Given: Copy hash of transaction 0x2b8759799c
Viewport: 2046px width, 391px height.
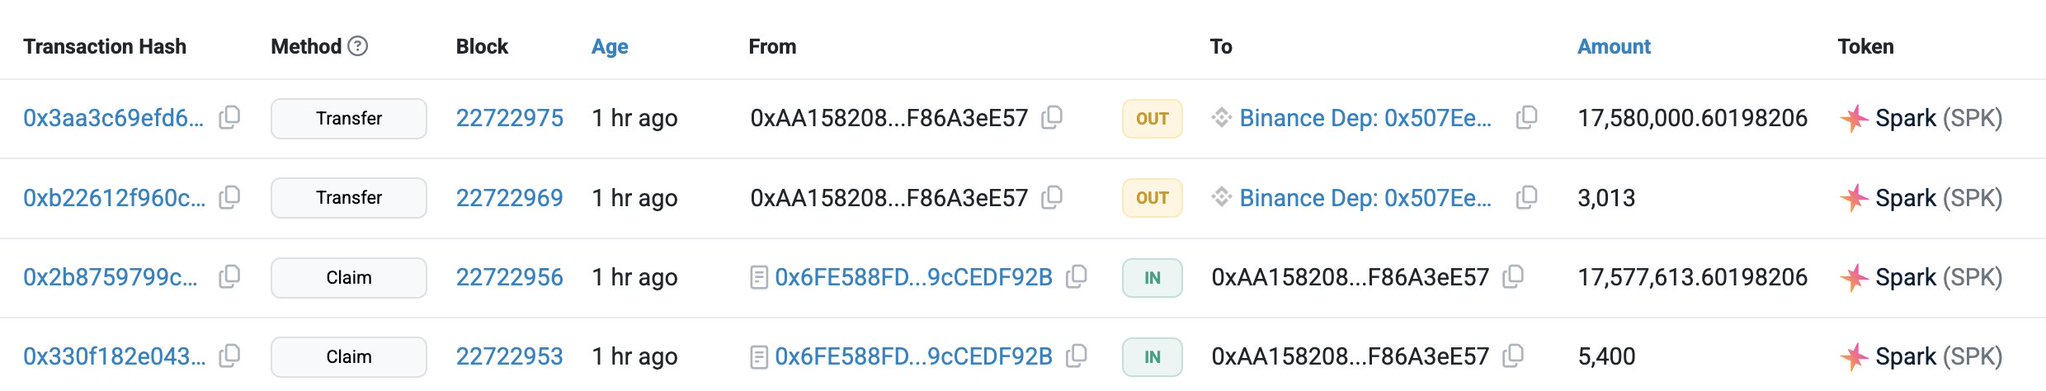Looking at the screenshot, I should click(x=229, y=277).
